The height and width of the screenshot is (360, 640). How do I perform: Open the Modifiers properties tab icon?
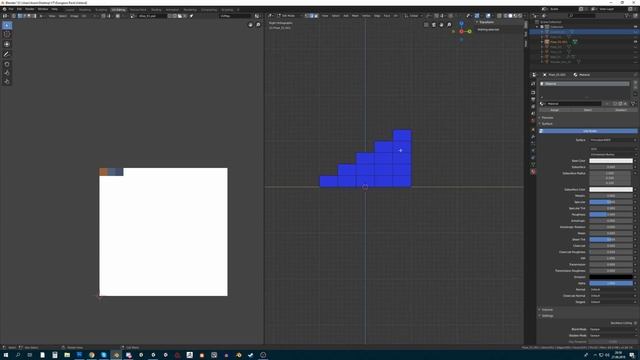533,137
